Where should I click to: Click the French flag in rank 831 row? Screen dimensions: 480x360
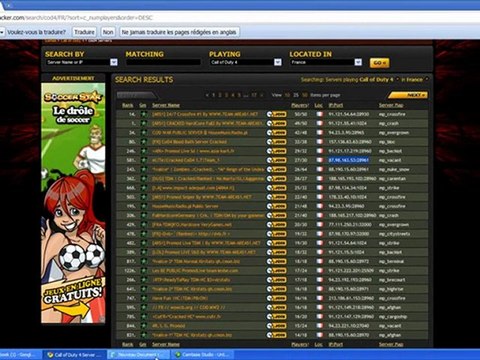click(x=320, y=335)
